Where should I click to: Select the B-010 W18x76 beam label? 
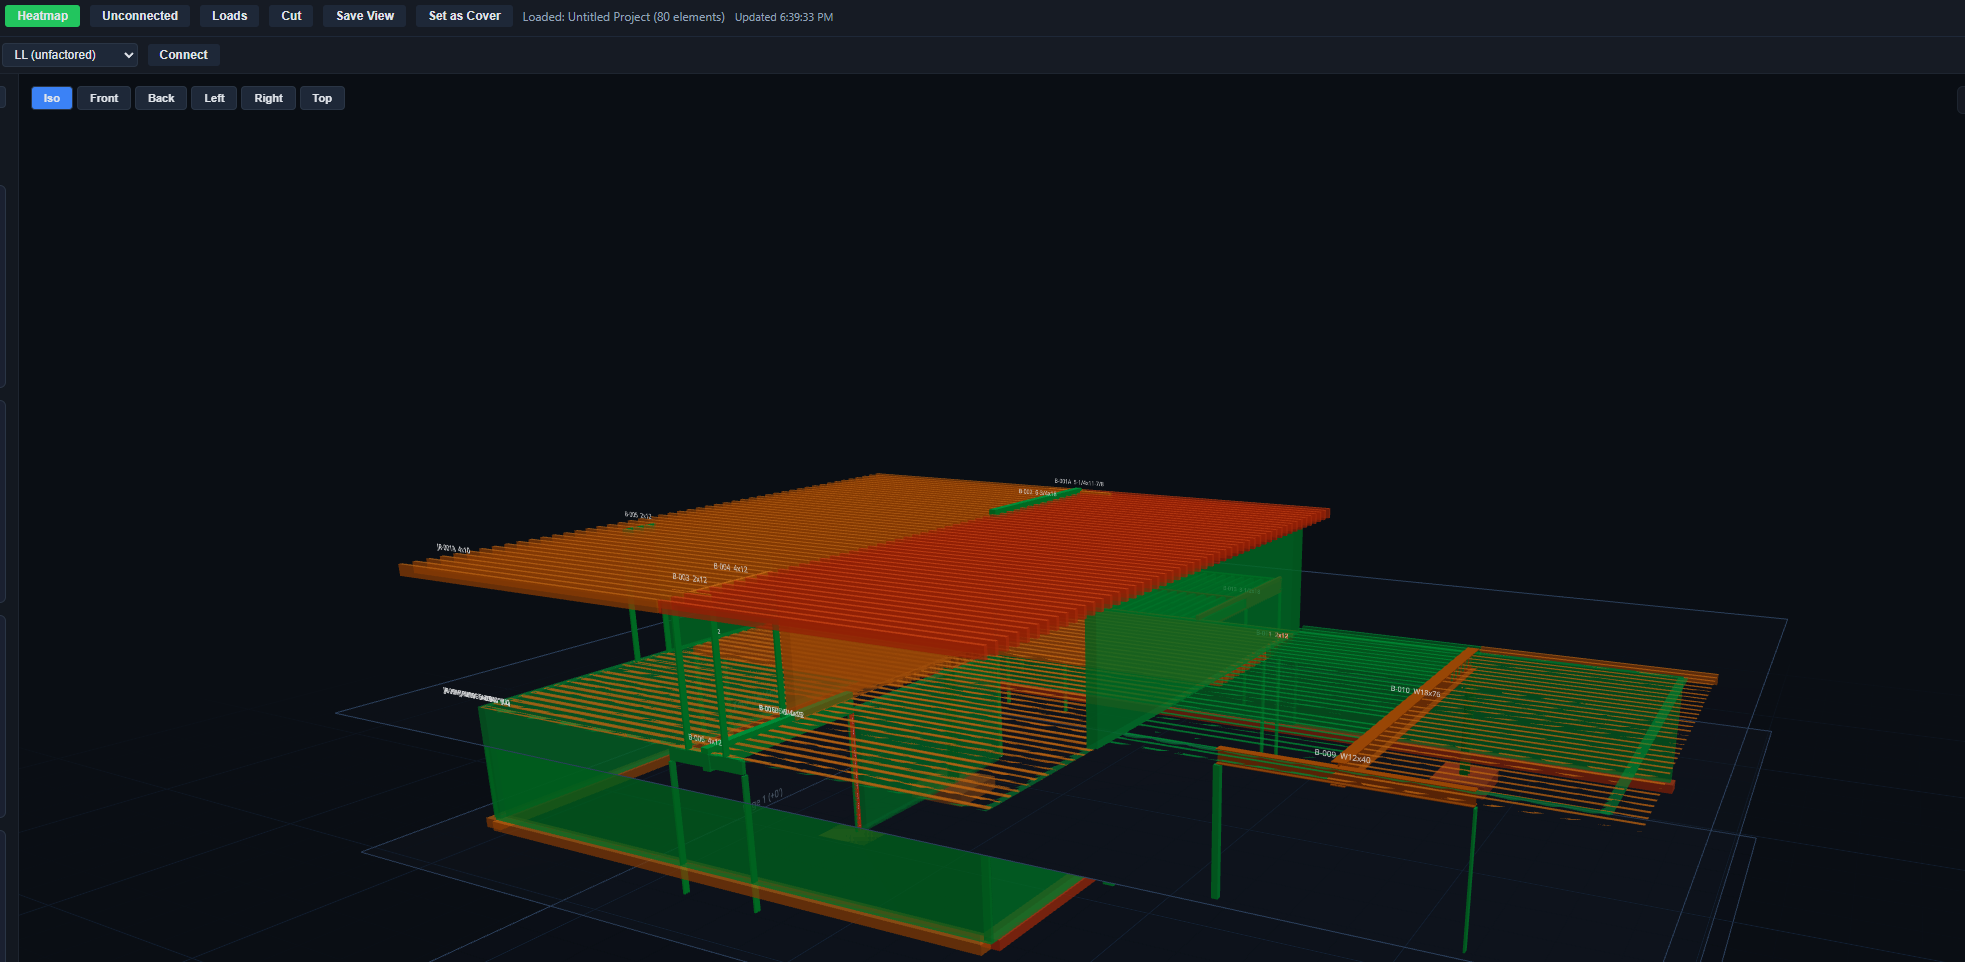pyautogui.click(x=1415, y=691)
